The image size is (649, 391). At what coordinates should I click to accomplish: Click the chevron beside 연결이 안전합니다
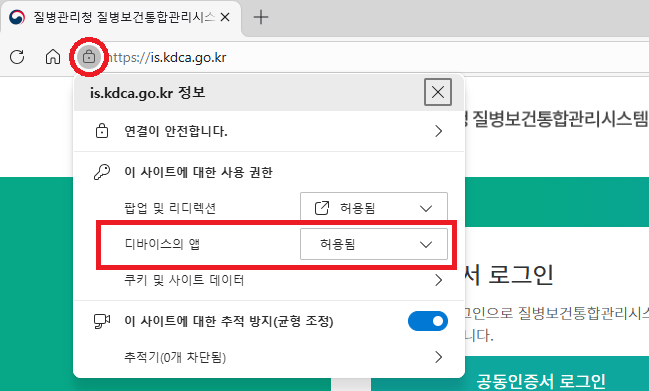[438, 131]
